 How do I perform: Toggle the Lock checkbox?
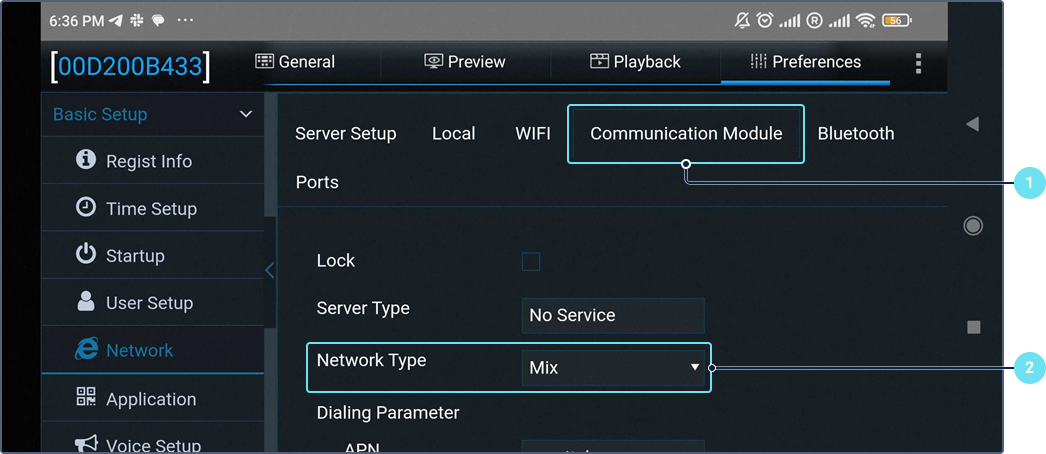point(531,262)
